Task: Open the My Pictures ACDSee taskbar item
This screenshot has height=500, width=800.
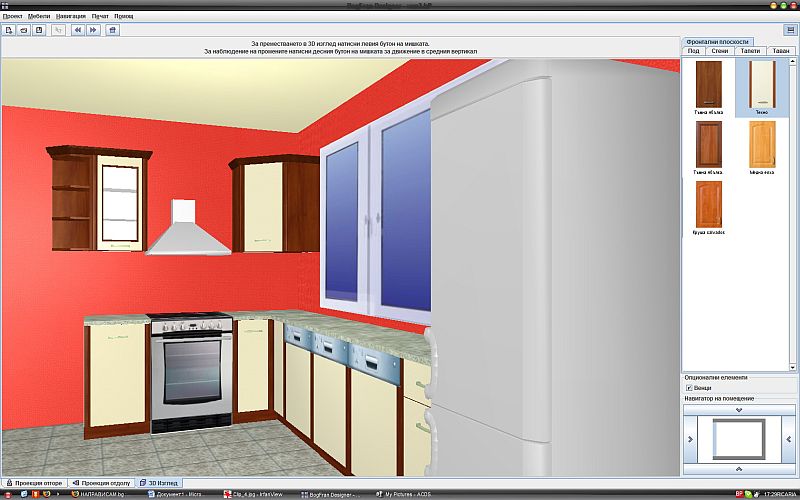Action: [403, 494]
